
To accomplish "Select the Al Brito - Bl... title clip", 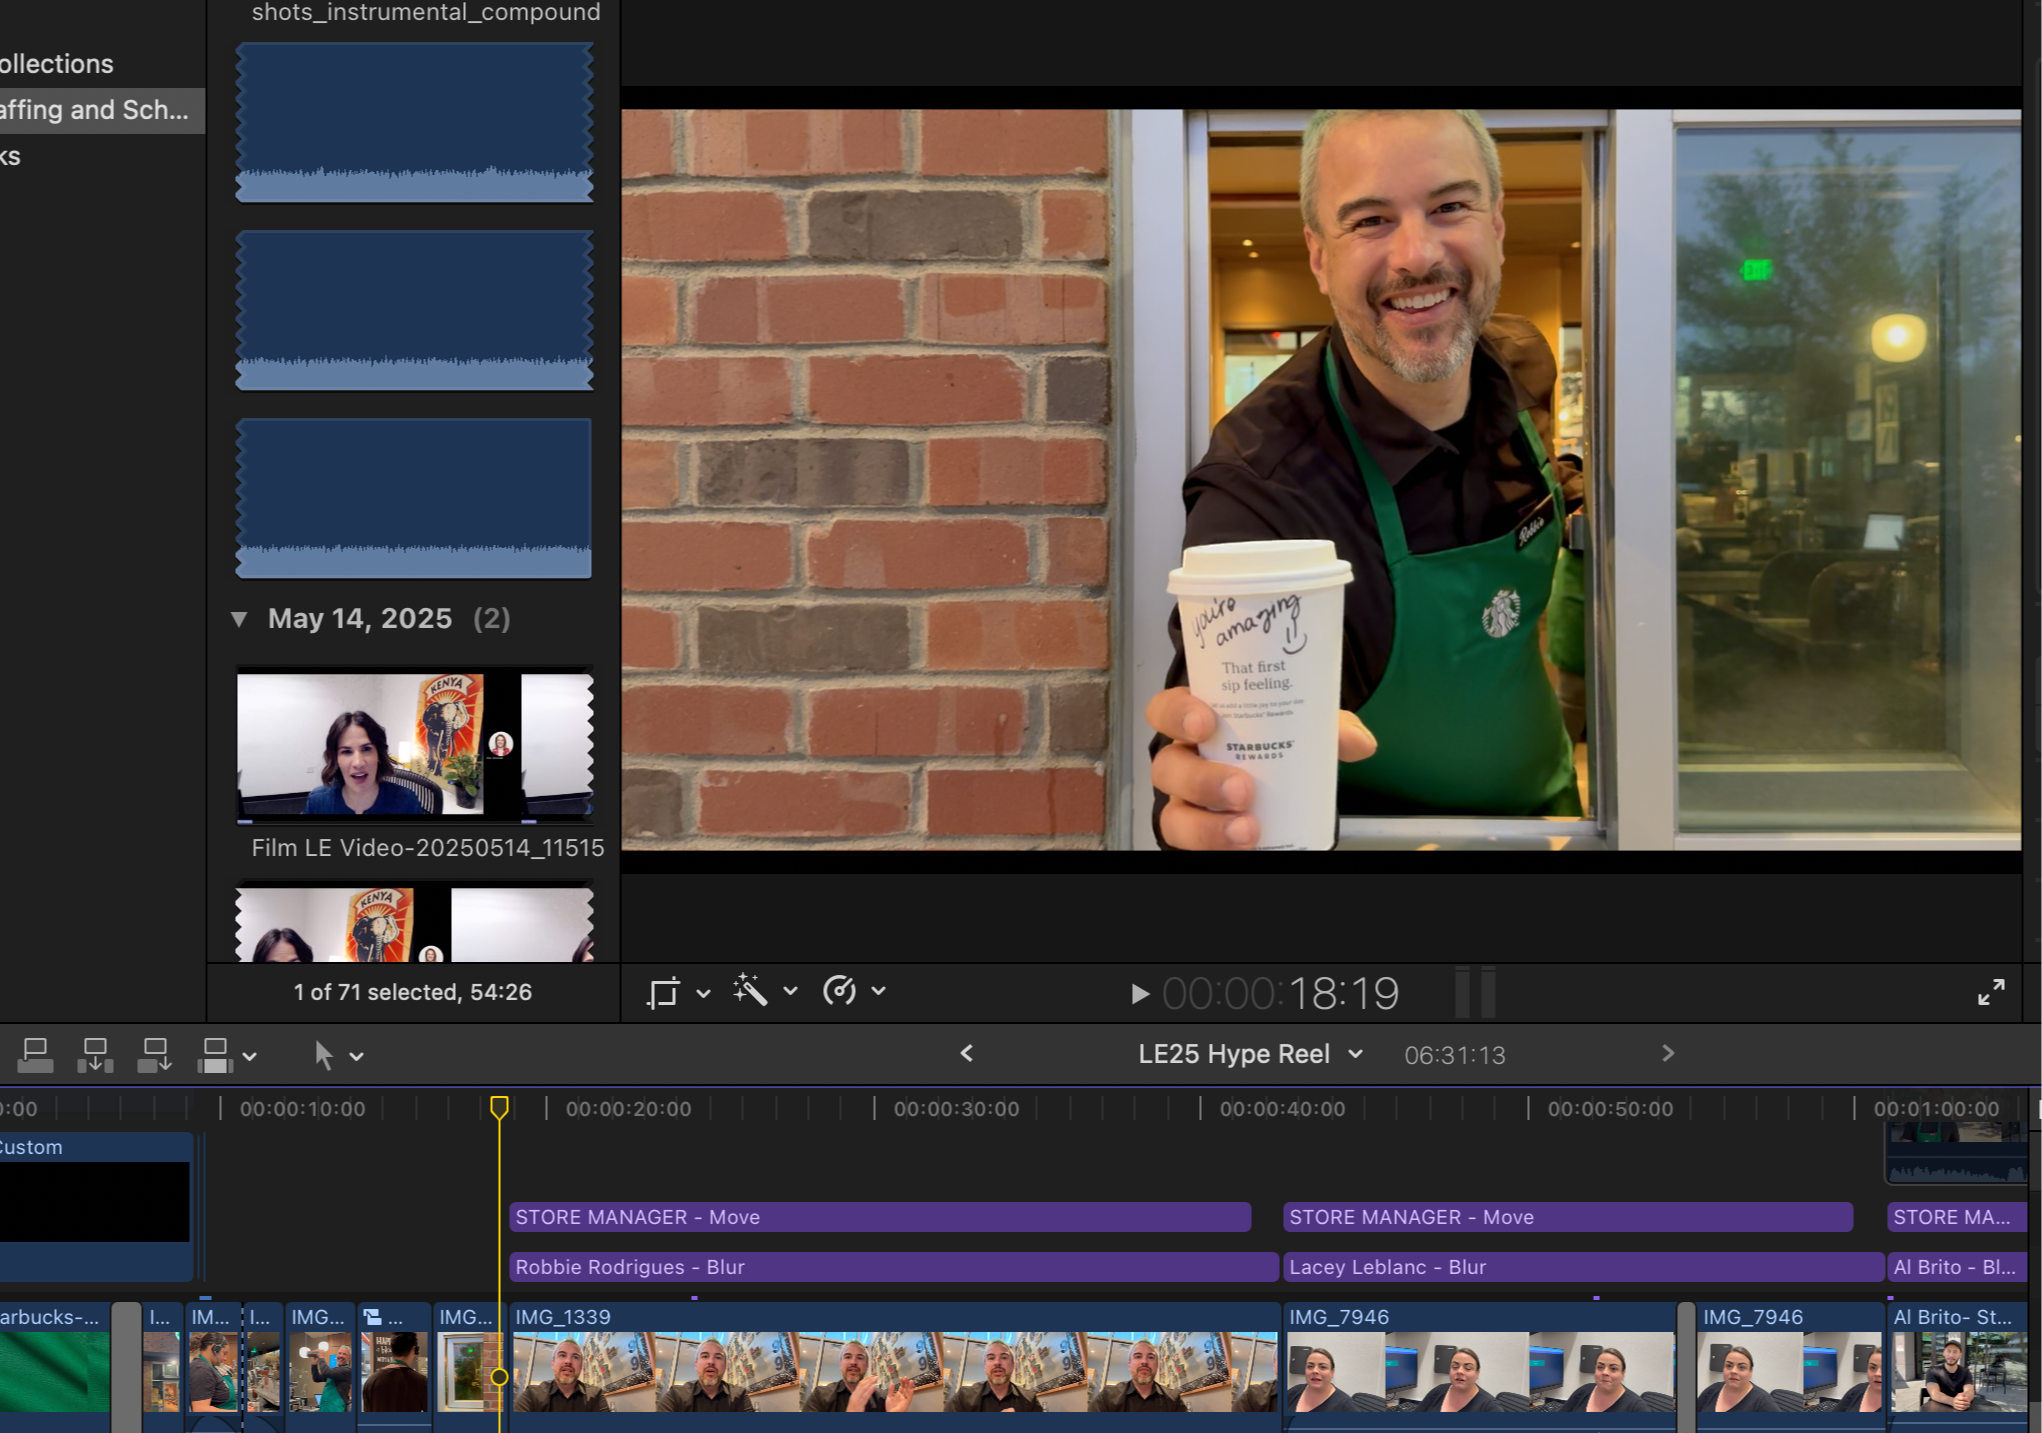I will pyautogui.click(x=1957, y=1267).
